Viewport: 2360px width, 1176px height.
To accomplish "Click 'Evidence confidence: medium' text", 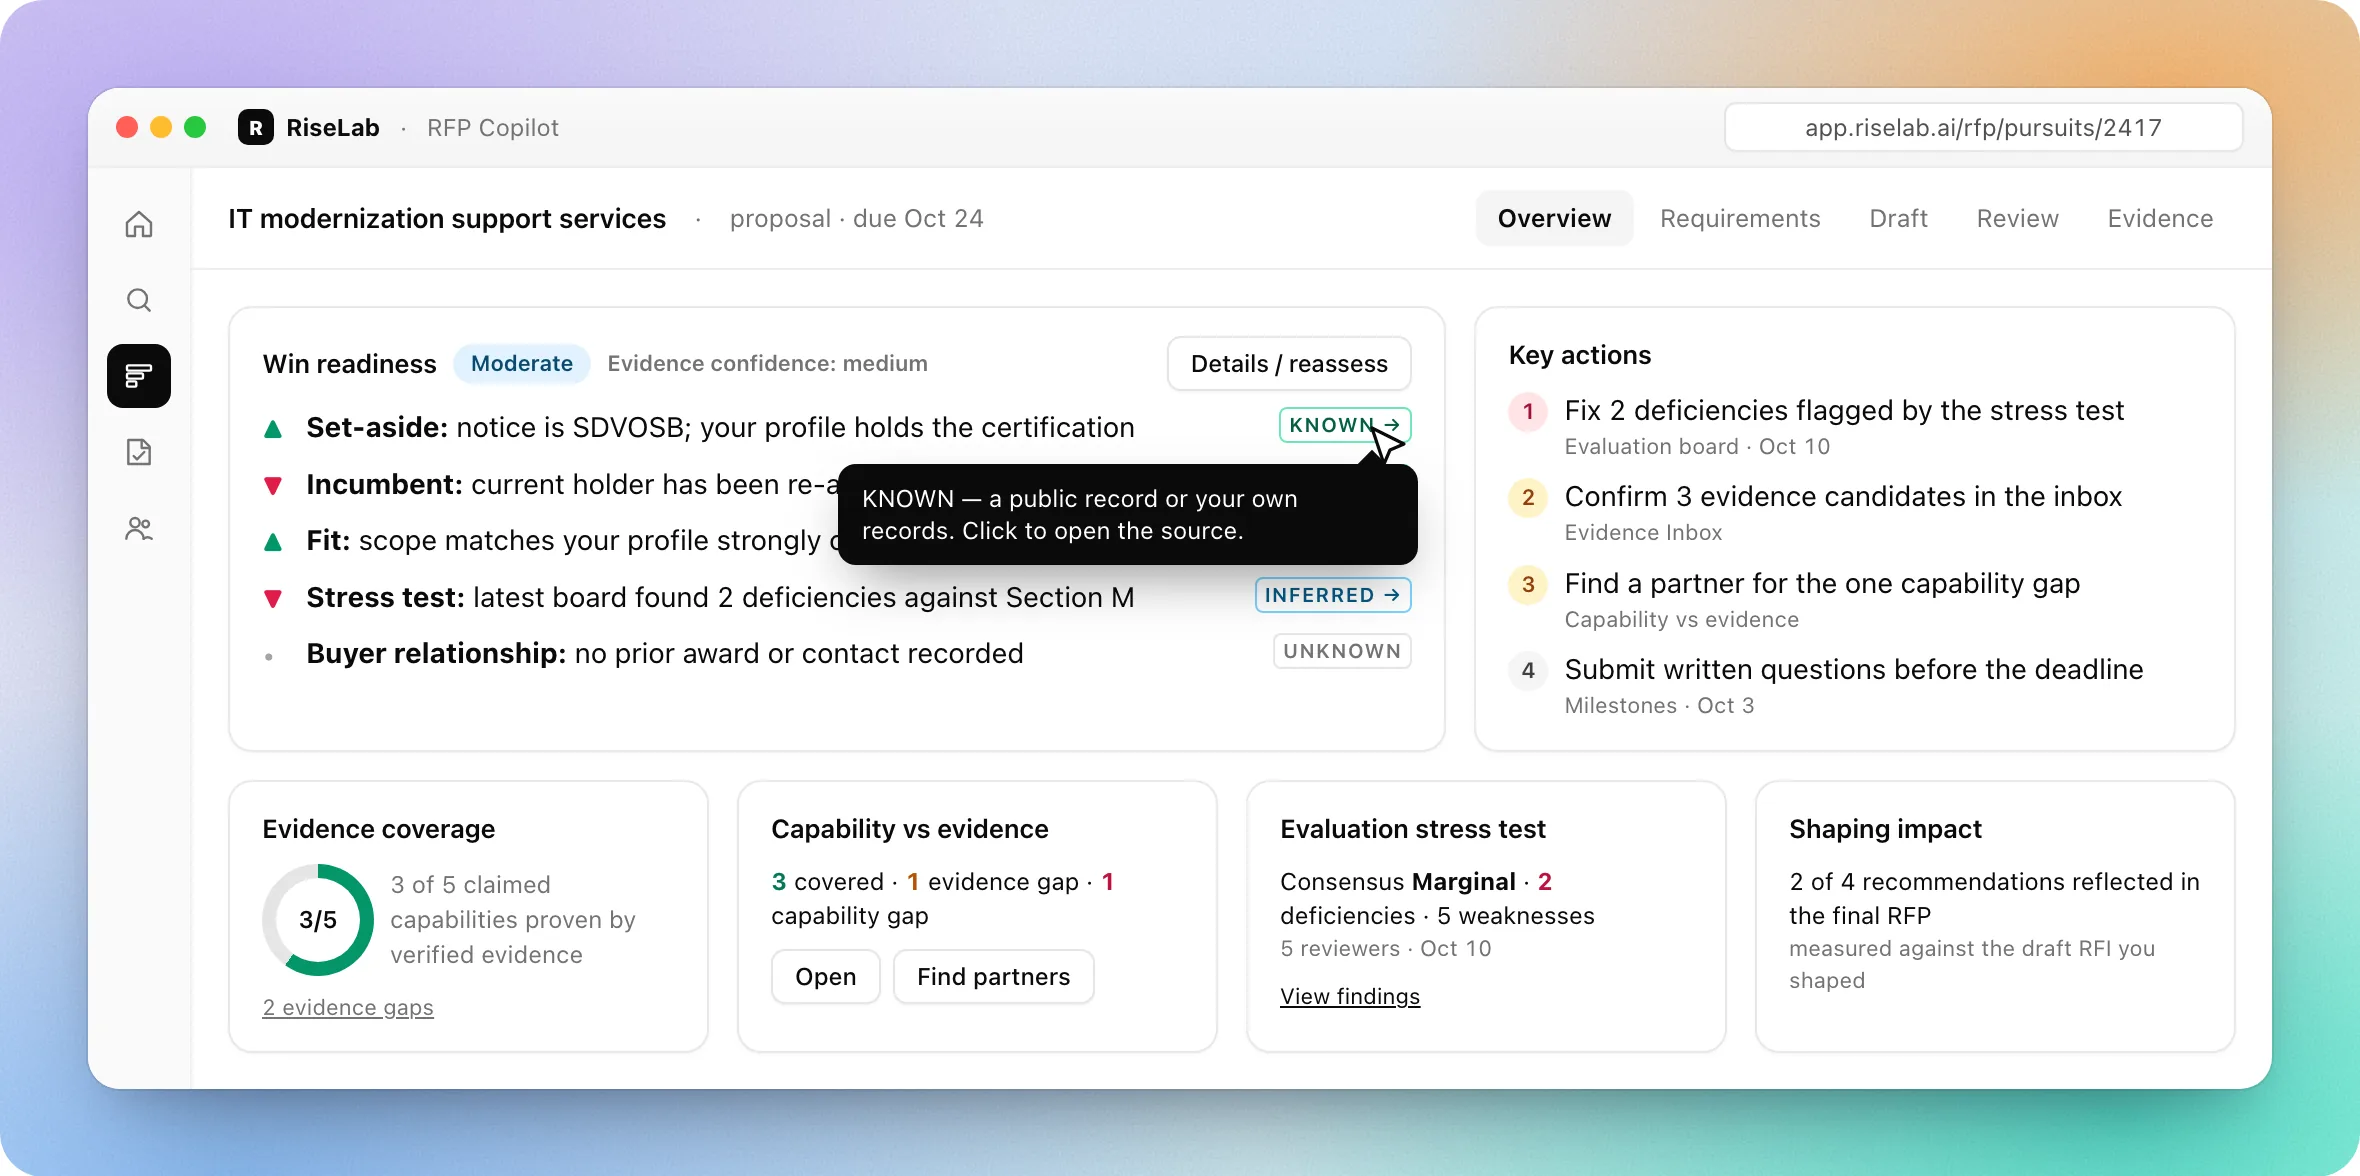I will 767,363.
